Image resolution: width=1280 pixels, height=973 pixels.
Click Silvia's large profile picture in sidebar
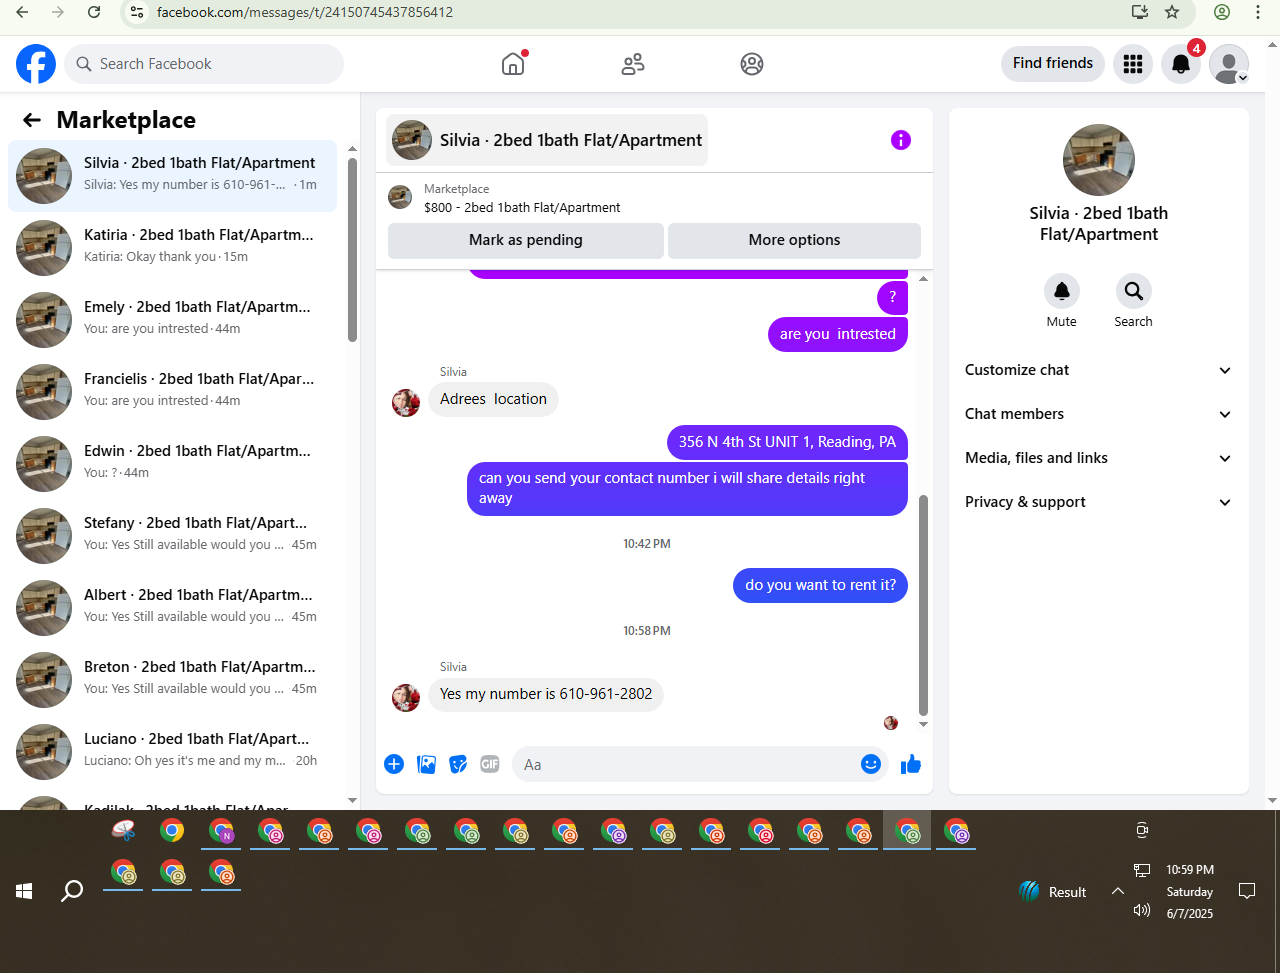[1098, 160]
